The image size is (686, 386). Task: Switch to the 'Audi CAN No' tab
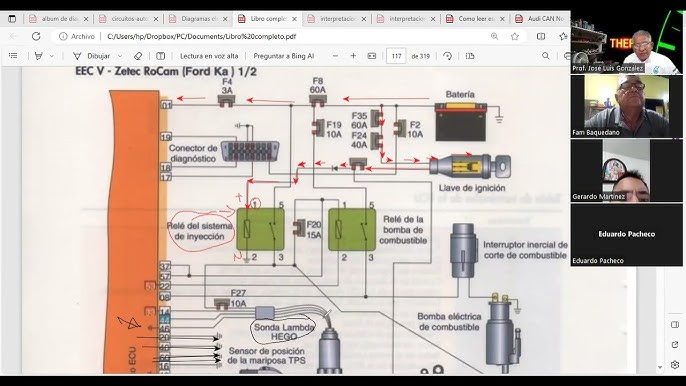click(x=542, y=19)
